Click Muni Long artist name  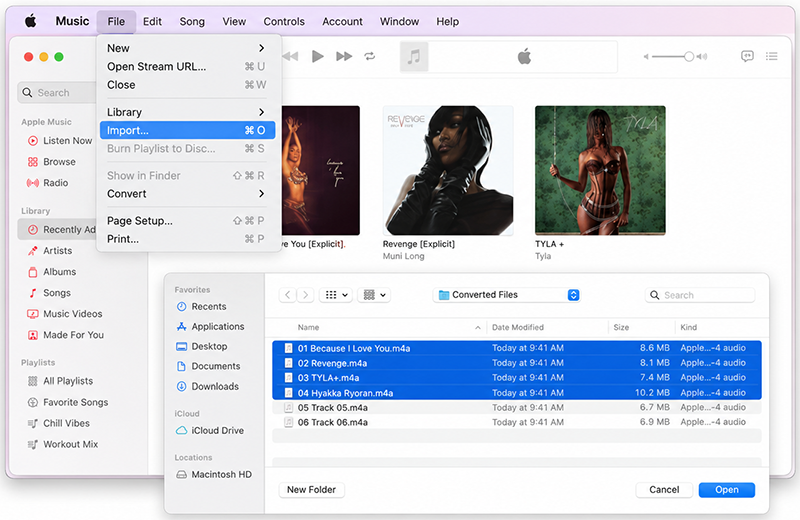point(404,256)
